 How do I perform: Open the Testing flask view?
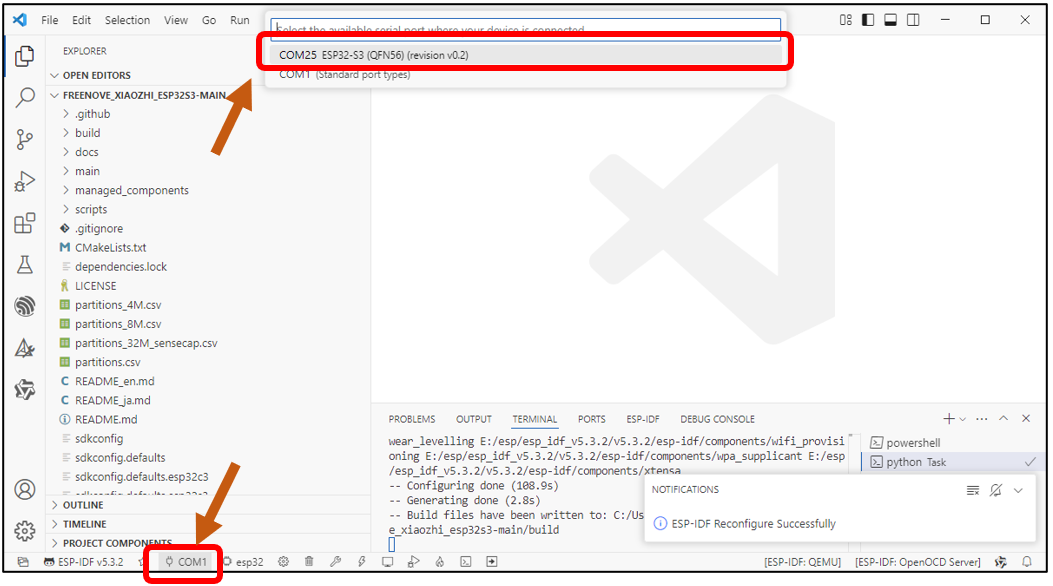pos(25,264)
